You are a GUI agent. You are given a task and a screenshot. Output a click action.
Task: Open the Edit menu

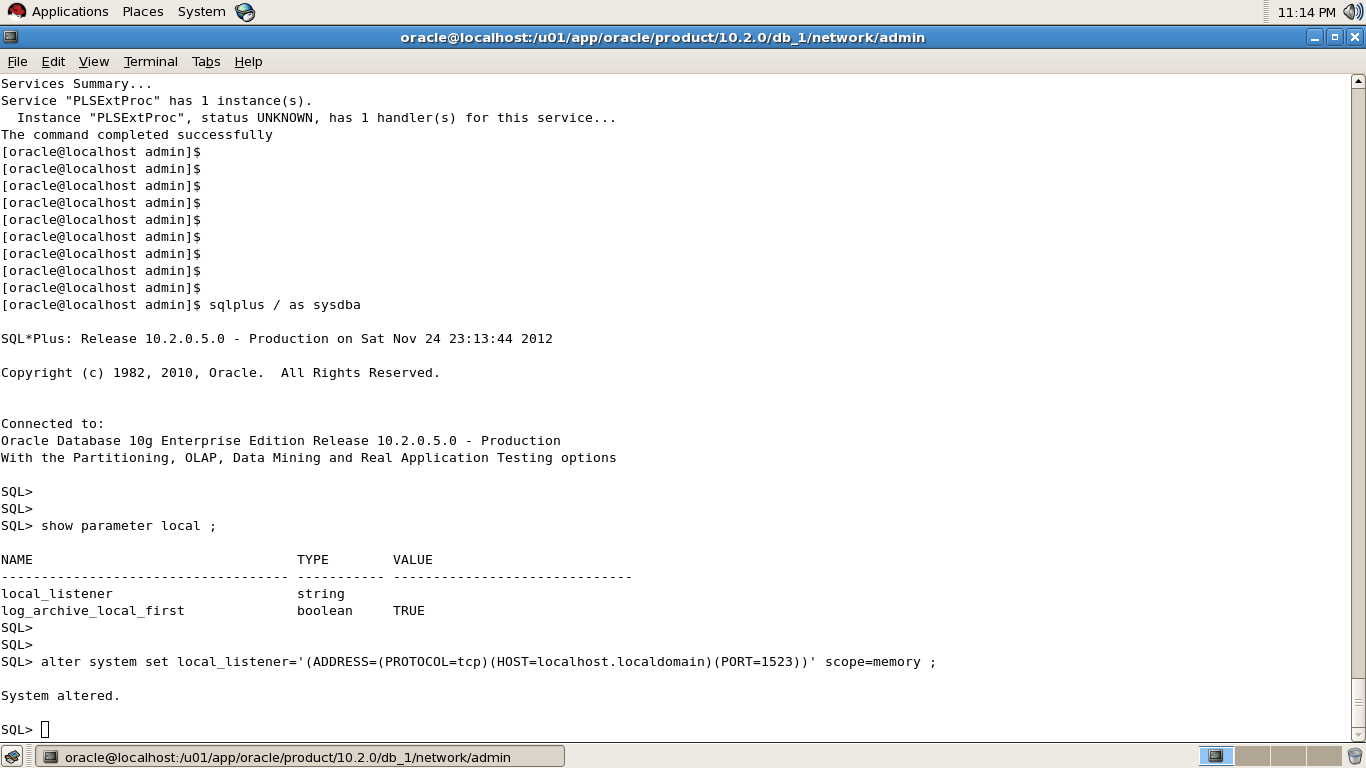coord(53,61)
